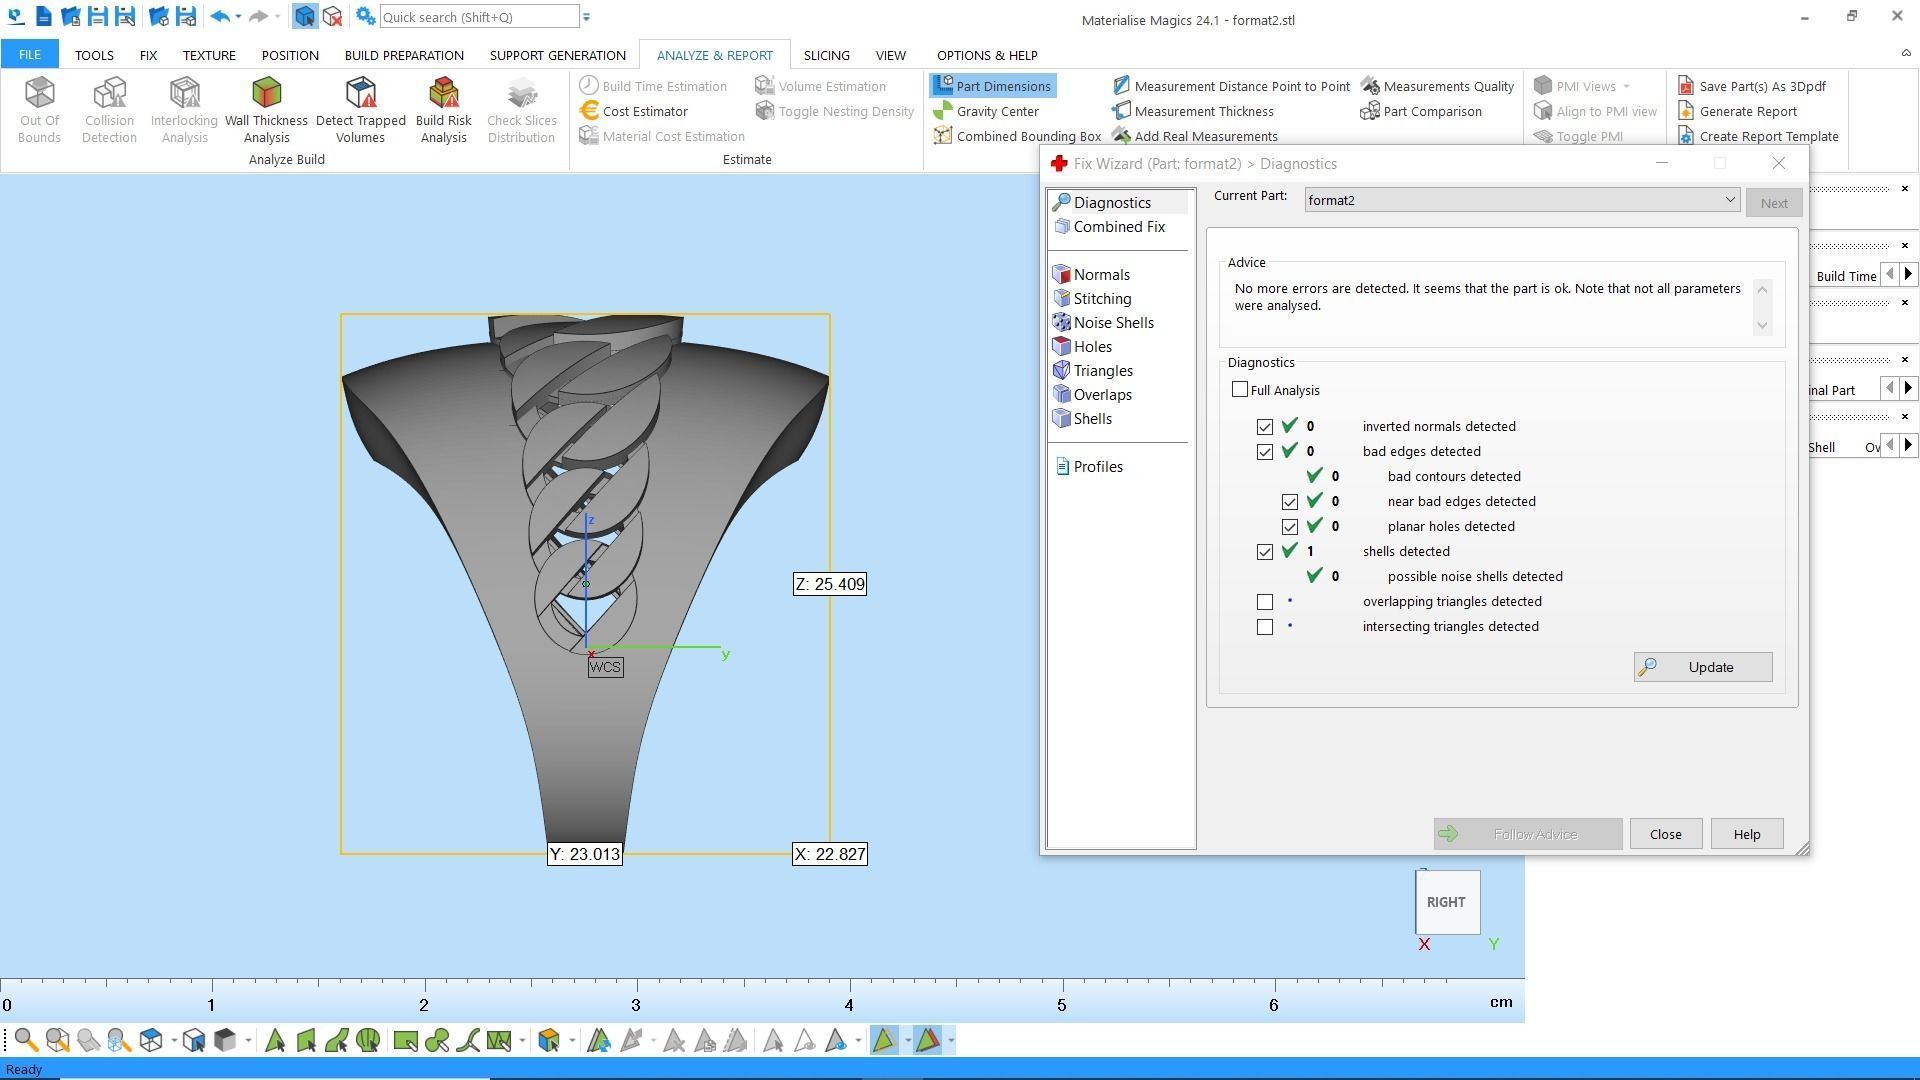This screenshot has width=1920, height=1080.
Task: Expand the Current Part dropdown
Action: pyautogui.click(x=1729, y=200)
